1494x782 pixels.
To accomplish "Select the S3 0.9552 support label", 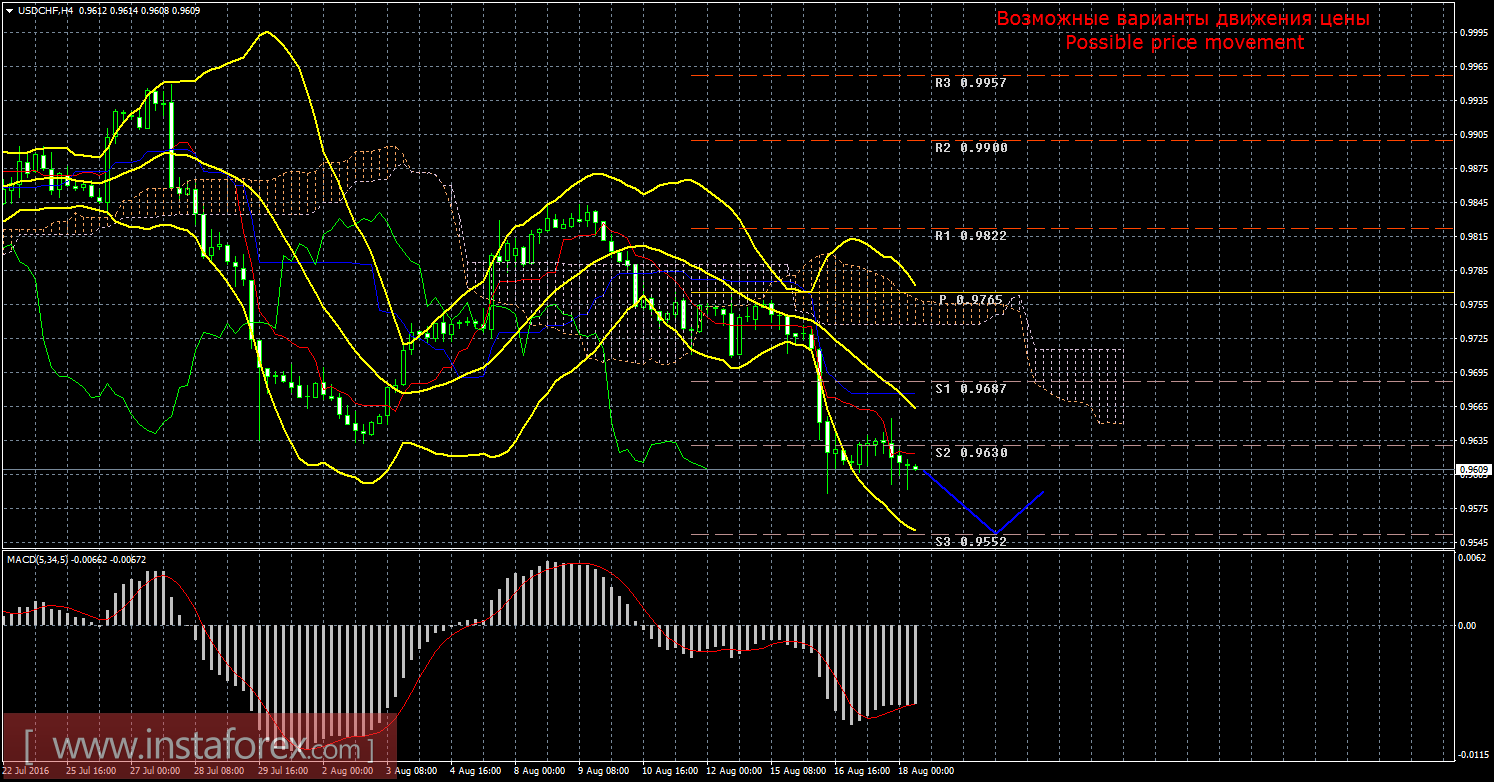I will point(970,541).
